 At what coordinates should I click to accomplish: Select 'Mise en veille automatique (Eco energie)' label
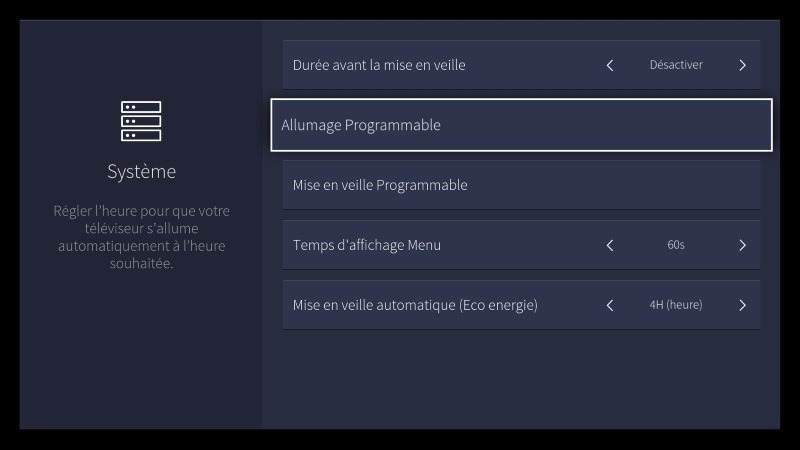[415, 305]
